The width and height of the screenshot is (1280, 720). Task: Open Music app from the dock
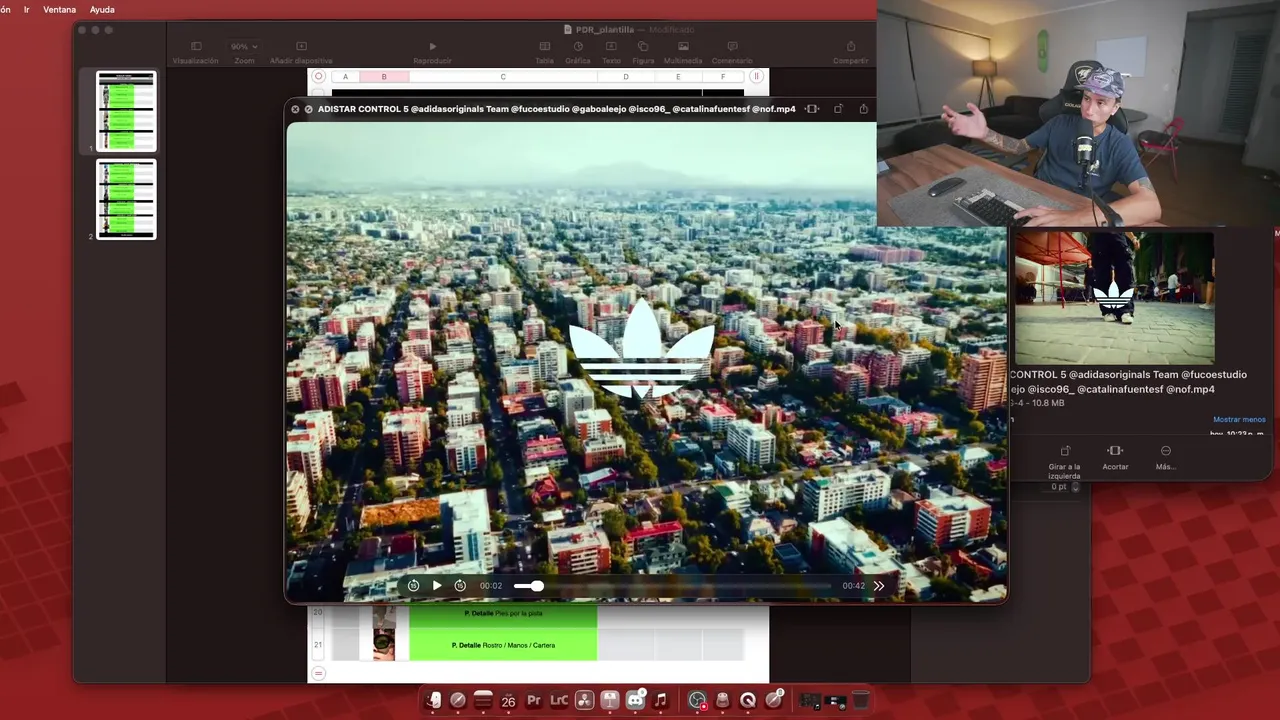660,701
